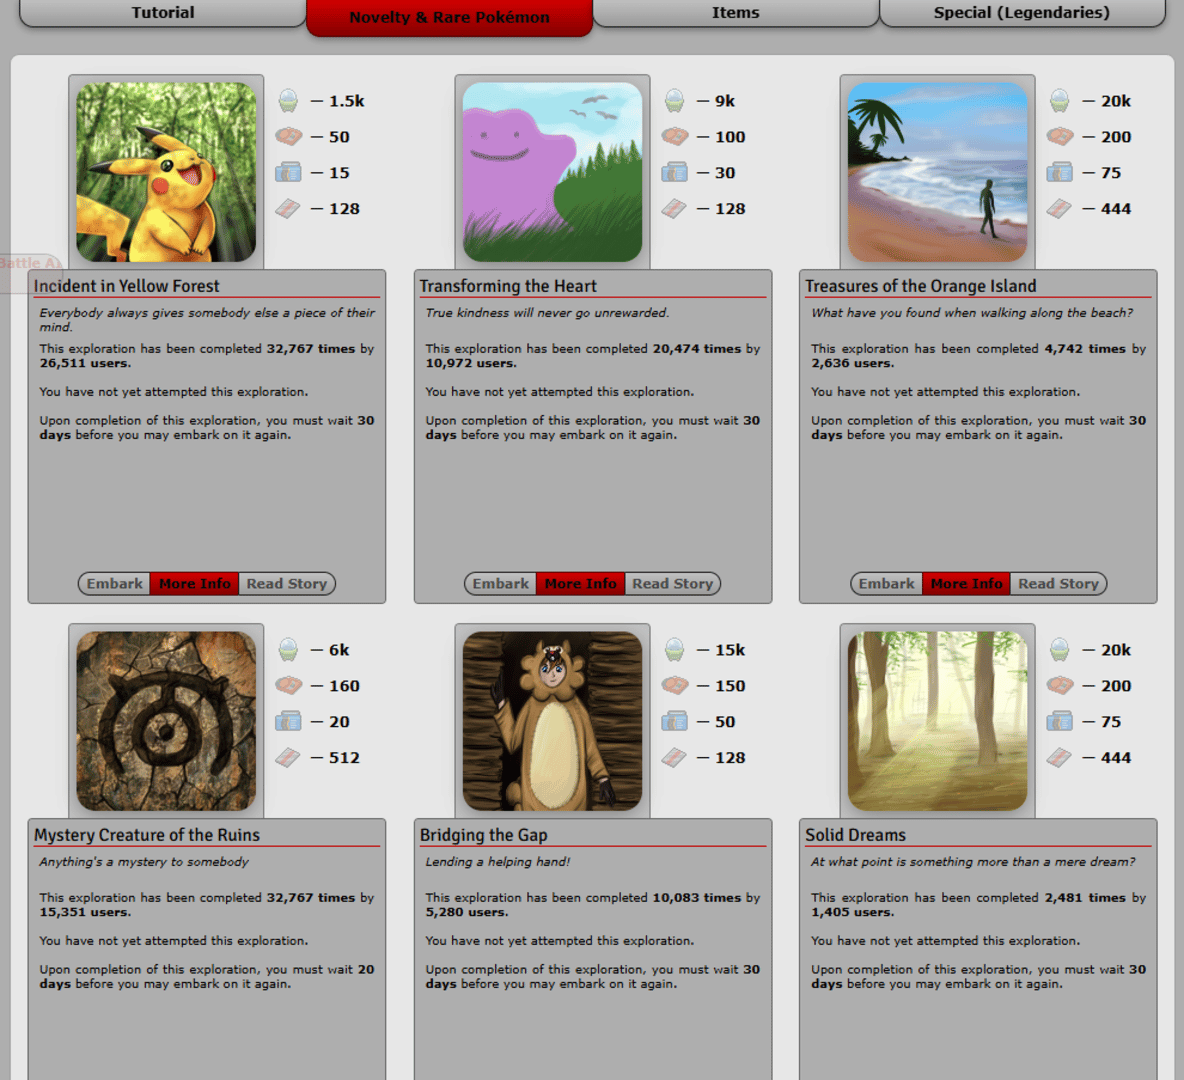Image resolution: width=1184 pixels, height=1080 pixels.
Task: Click the cost icon next to 6k
Action: [x=288, y=650]
